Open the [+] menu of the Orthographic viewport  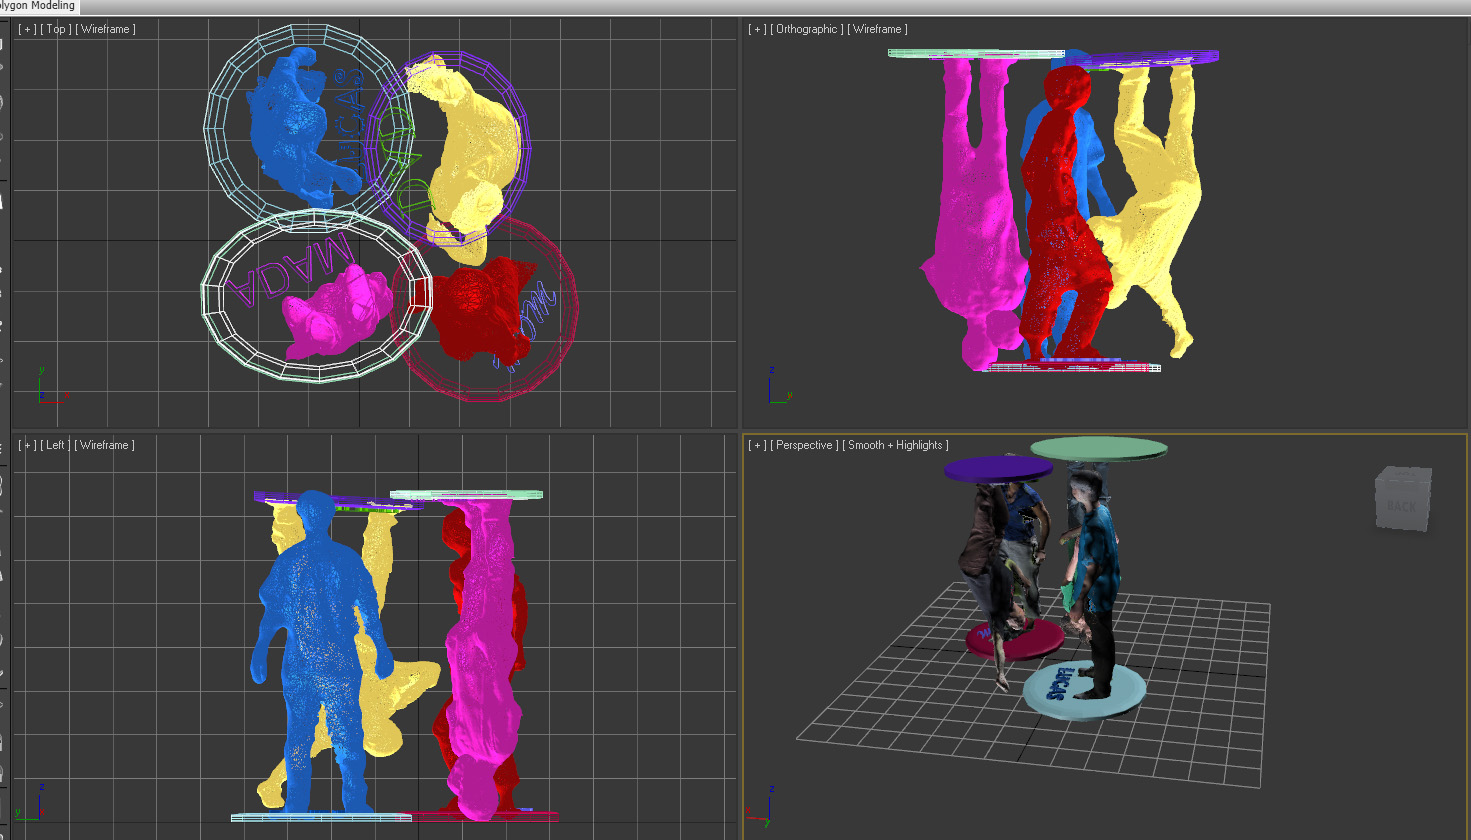coord(757,29)
